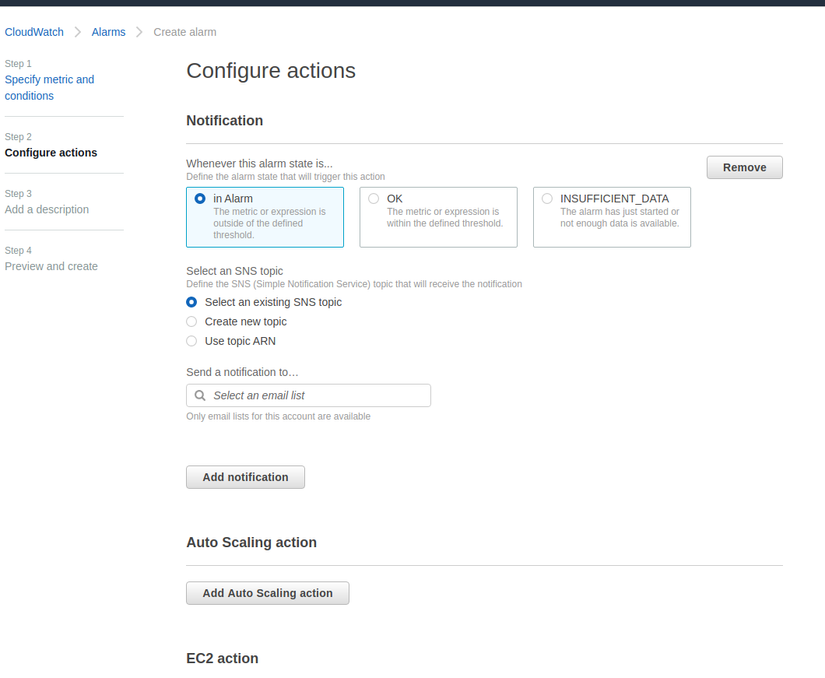Click the breadcrumb chevron after CloudWatch
The width and height of the screenshot is (825, 678).
point(78,32)
